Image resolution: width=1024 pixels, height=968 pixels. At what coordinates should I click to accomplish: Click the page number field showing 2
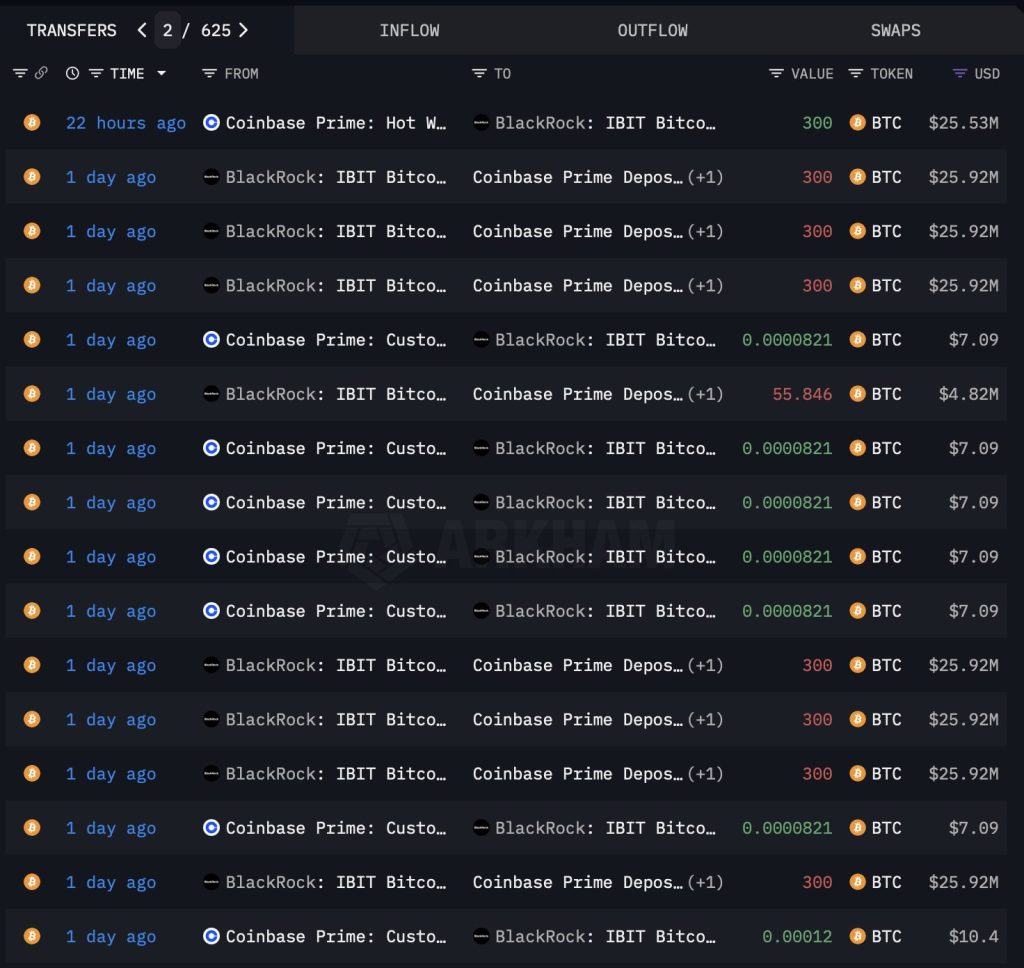click(167, 30)
